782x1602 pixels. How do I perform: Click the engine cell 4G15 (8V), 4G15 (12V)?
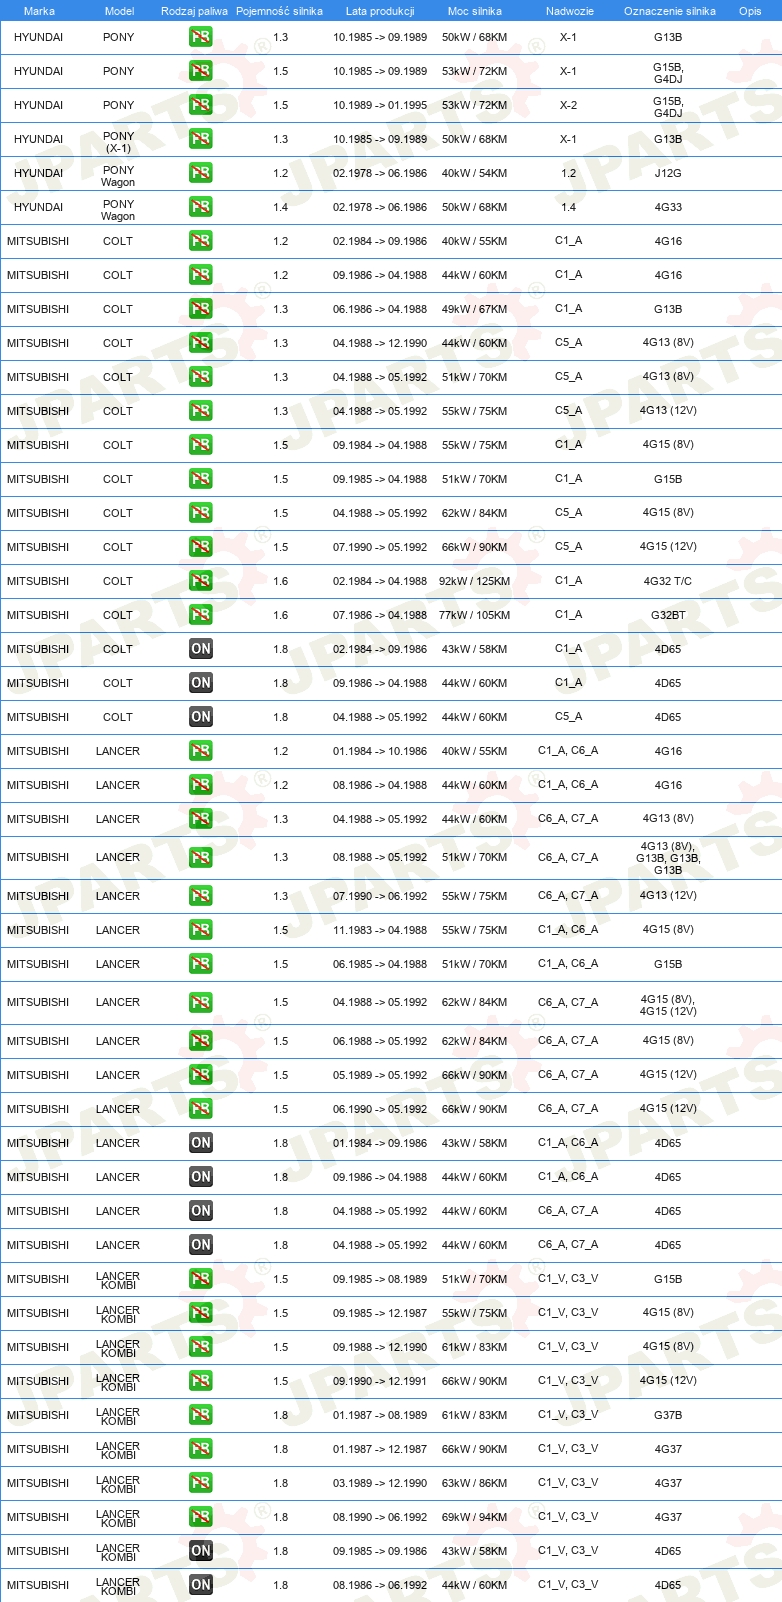click(x=668, y=1005)
